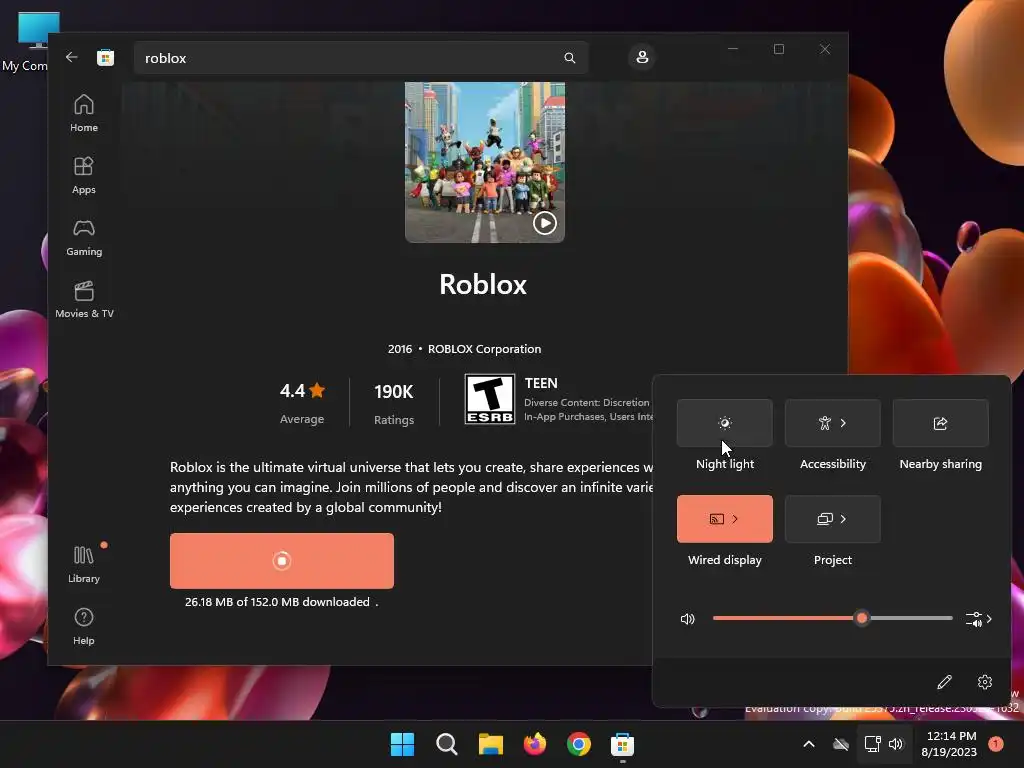This screenshot has height=768, width=1024.
Task: Launch Google Chrome from the taskbar
Action: 579,744
